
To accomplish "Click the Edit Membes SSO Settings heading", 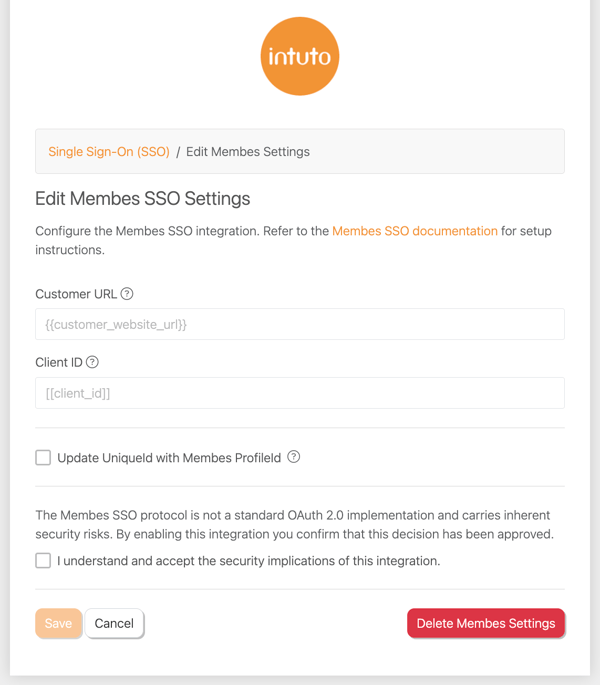I will pyautogui.click(x=142, y=199).
